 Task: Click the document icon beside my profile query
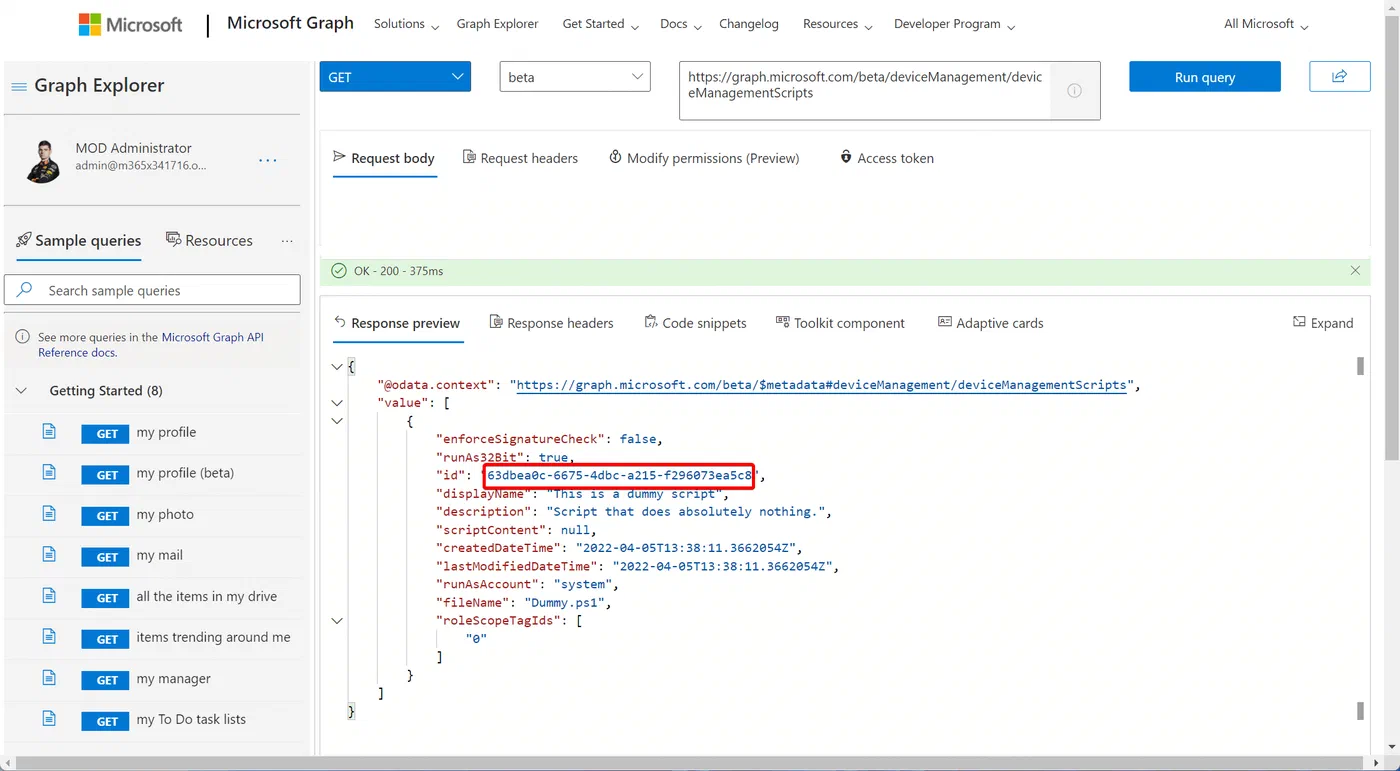click(x=49, y=432)
